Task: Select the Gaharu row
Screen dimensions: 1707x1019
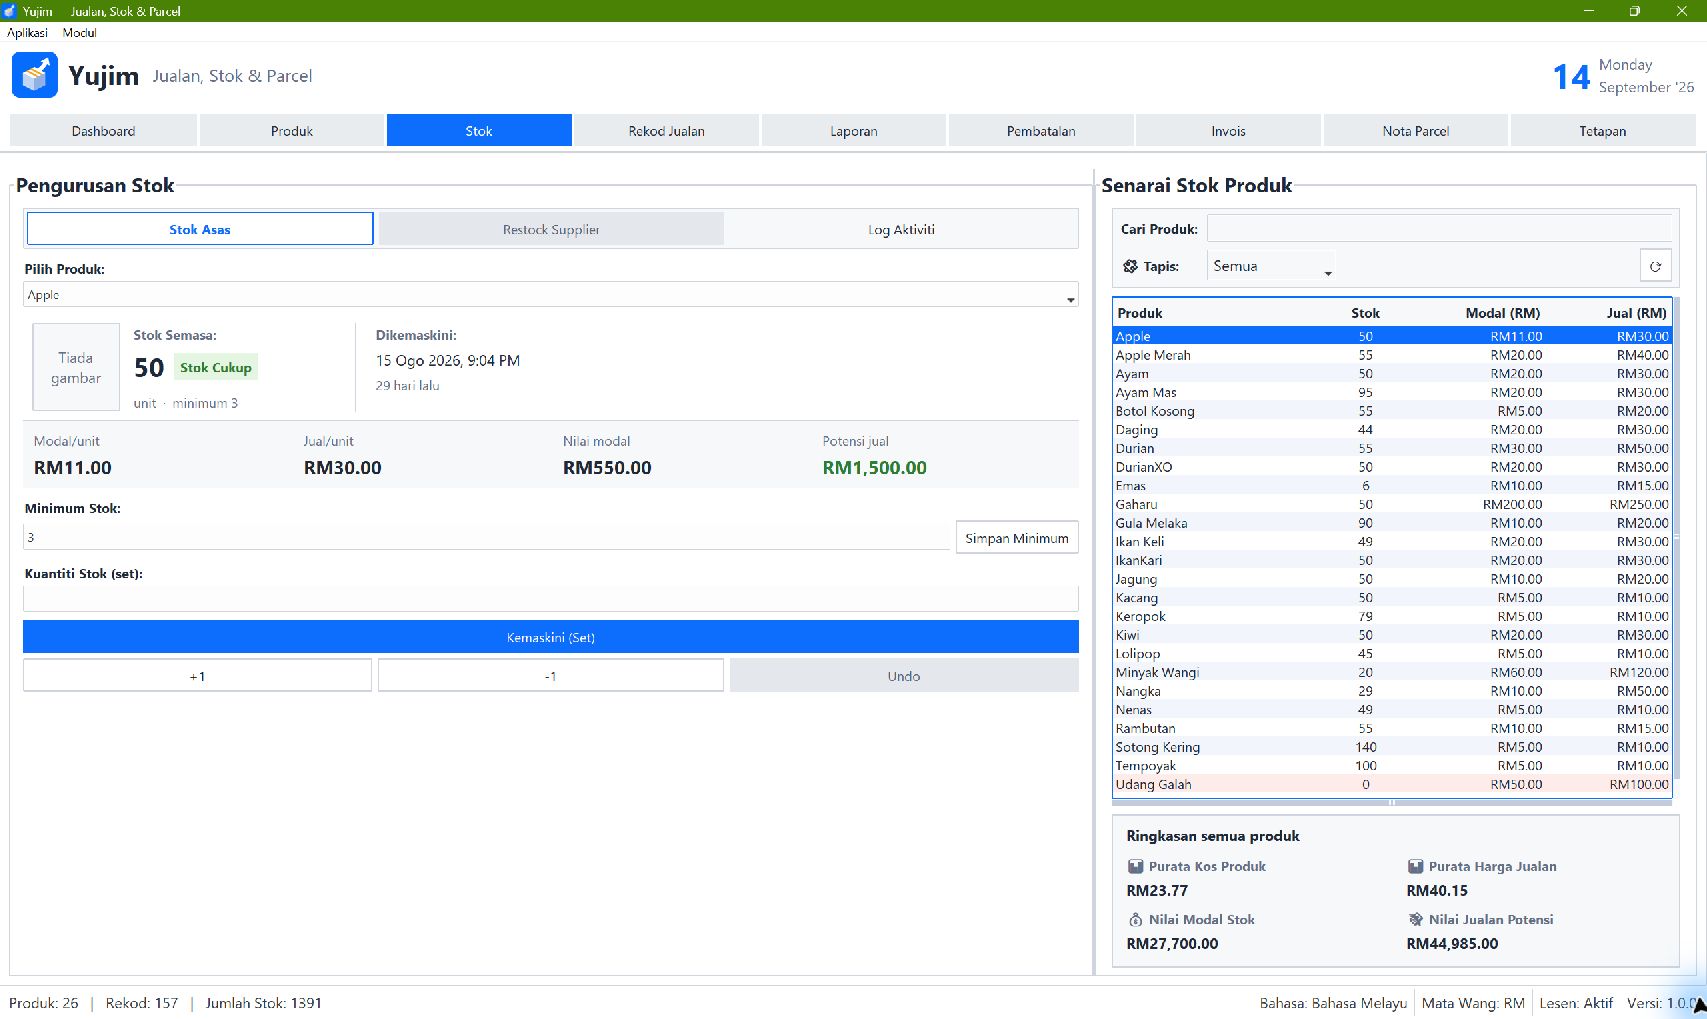Action: point(1392,504)
